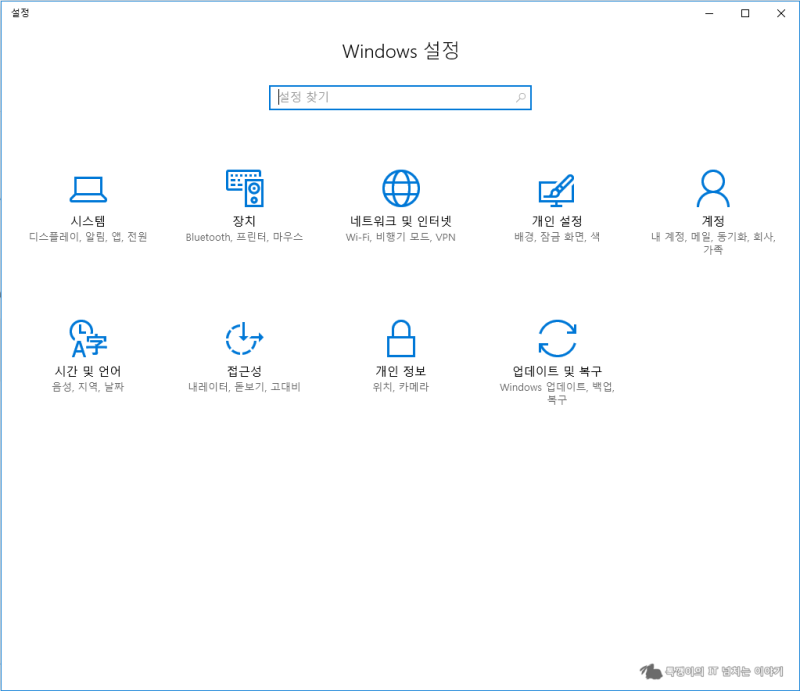
Task: Click the 설정 찾기 search field
Action: coord(401,97)
